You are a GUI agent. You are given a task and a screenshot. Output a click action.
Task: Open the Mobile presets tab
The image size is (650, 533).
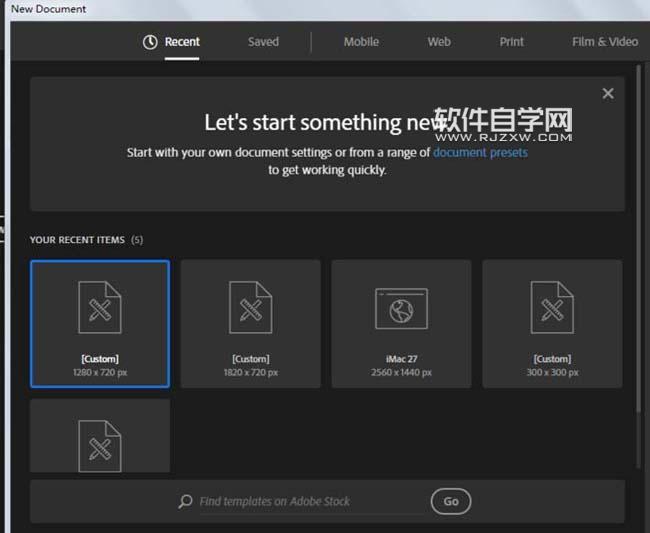point(361,42)
